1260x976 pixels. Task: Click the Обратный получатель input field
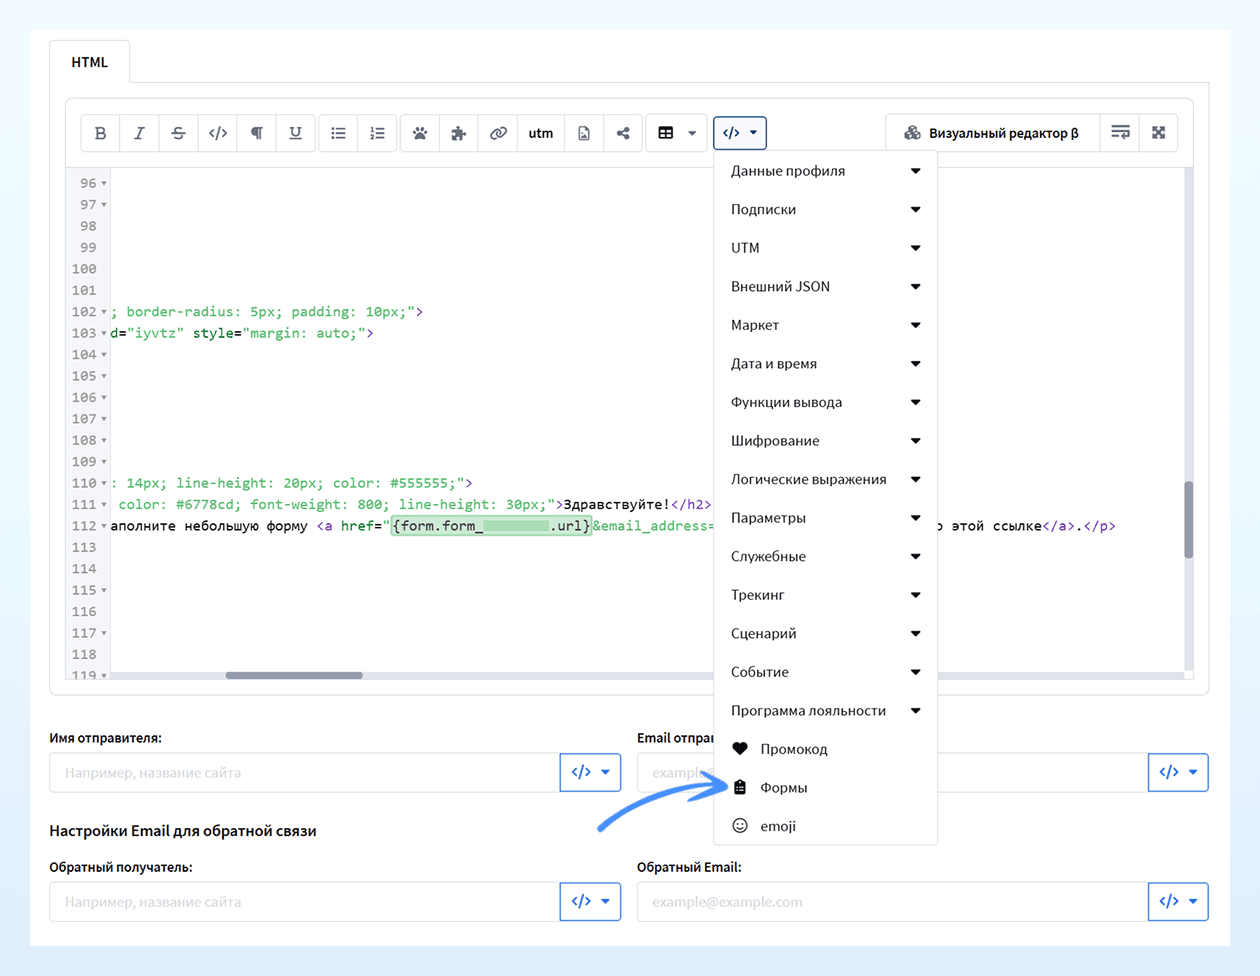pyautogui.click(x=304, y=902)
